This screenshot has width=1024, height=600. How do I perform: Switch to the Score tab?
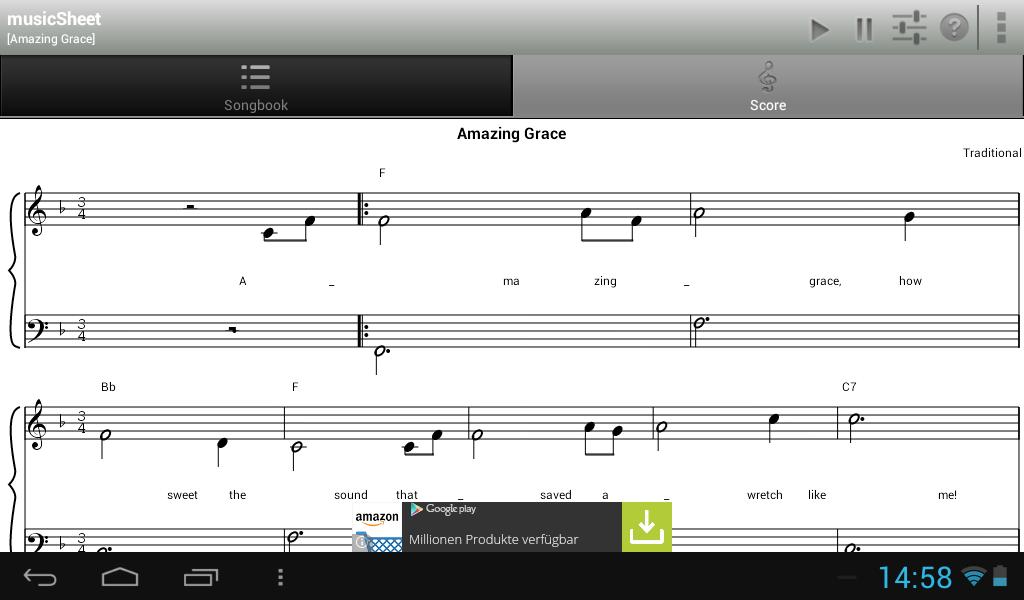[768, 86]
